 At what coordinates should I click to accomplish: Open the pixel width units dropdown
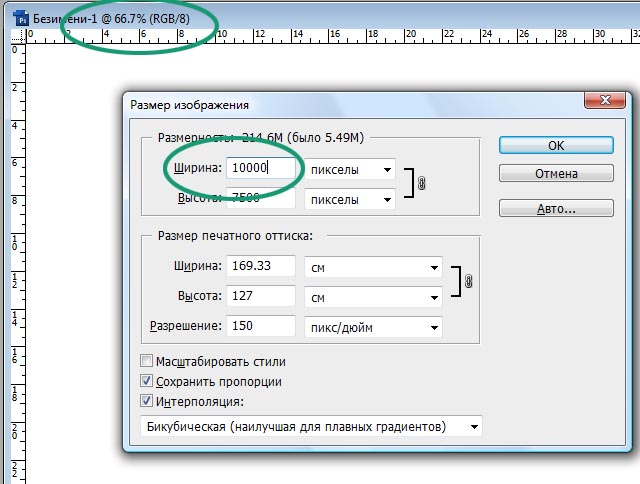pos(350,169)
